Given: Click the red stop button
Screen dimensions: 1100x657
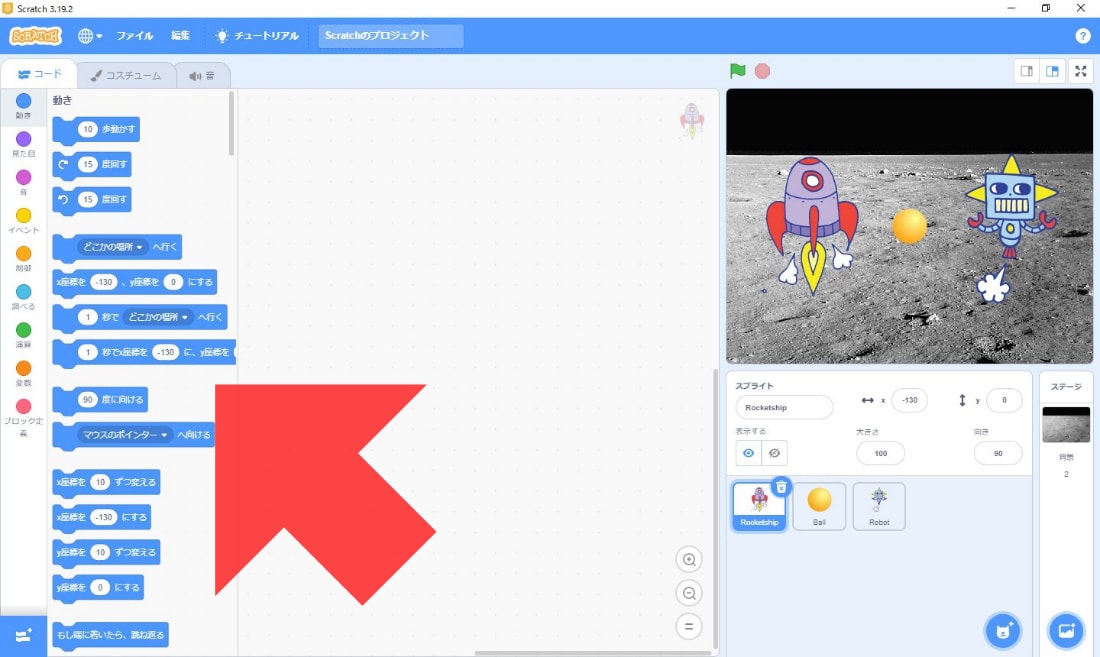Looking at the screenshot, I should (762, 71).
